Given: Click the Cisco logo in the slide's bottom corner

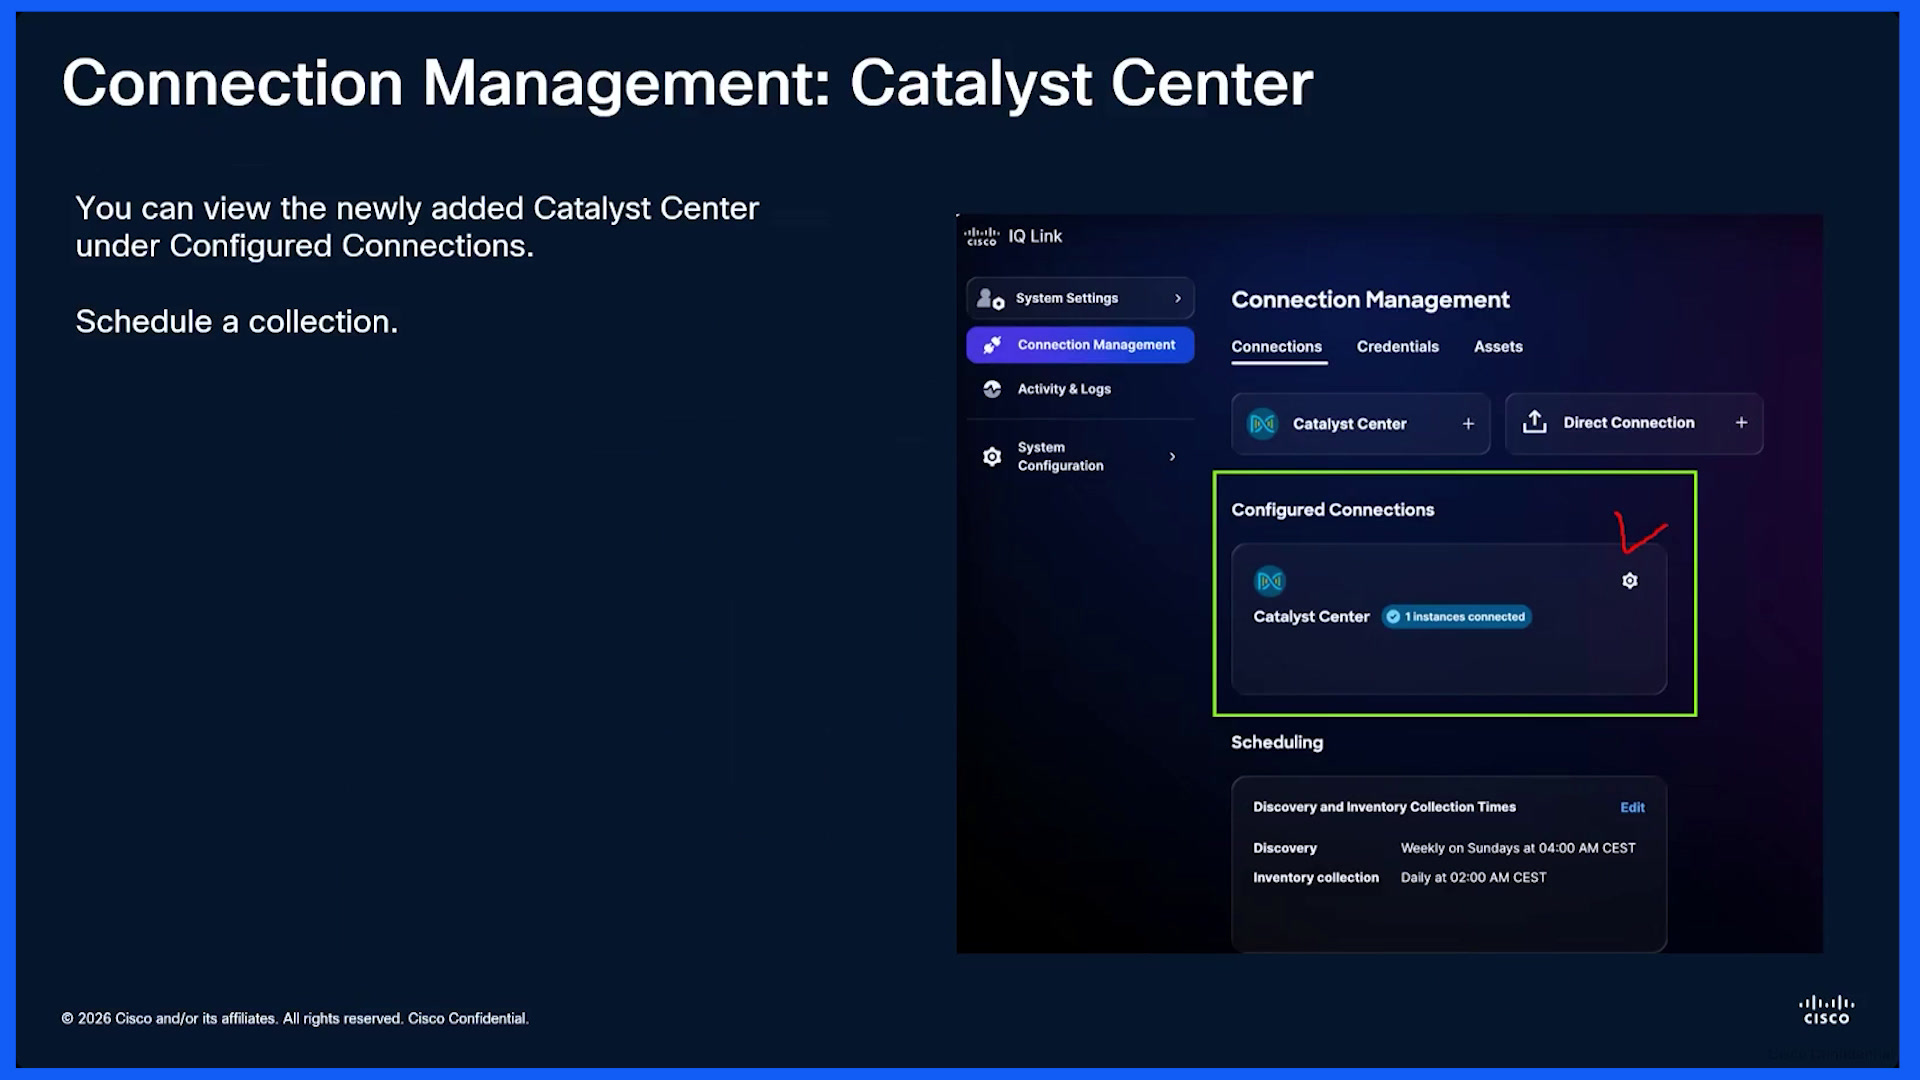Looking at the screenshot, I should pyautogui.click(x=1826, y=1010).
